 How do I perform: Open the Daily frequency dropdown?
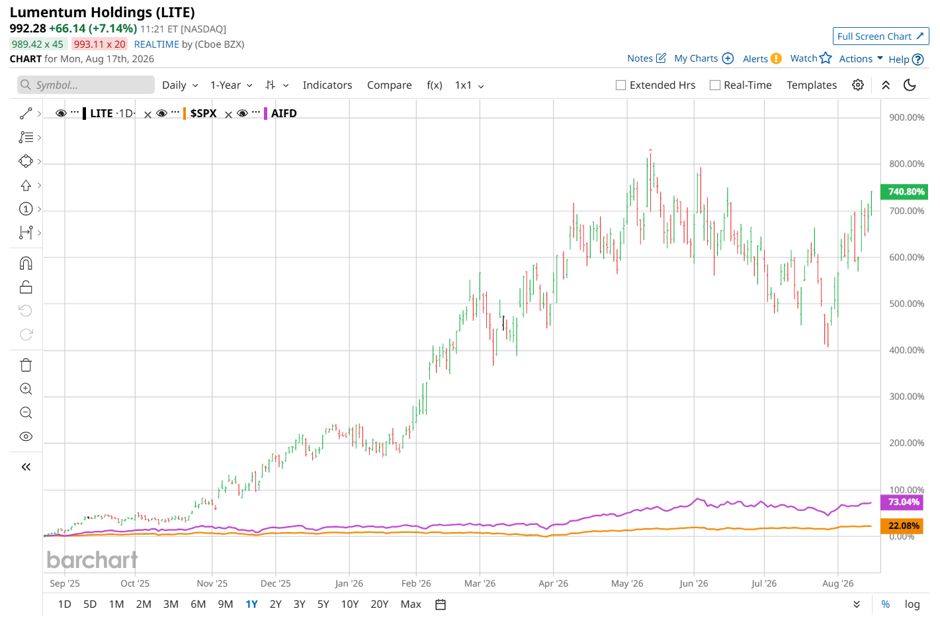(x=180, y=85)
